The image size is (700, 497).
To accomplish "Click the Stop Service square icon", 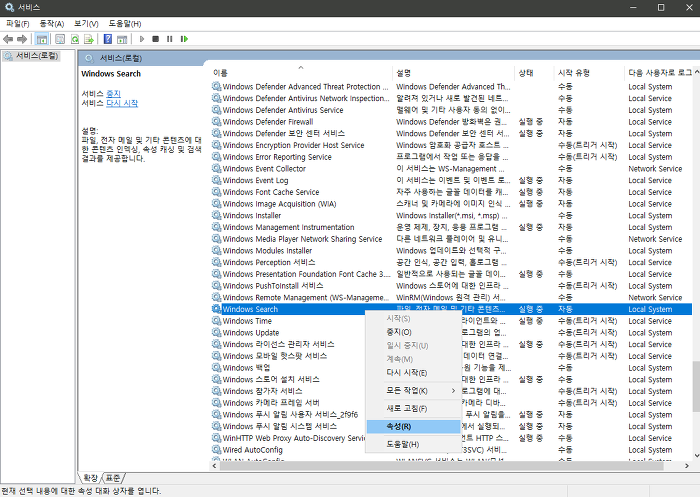I will (155, 39).
